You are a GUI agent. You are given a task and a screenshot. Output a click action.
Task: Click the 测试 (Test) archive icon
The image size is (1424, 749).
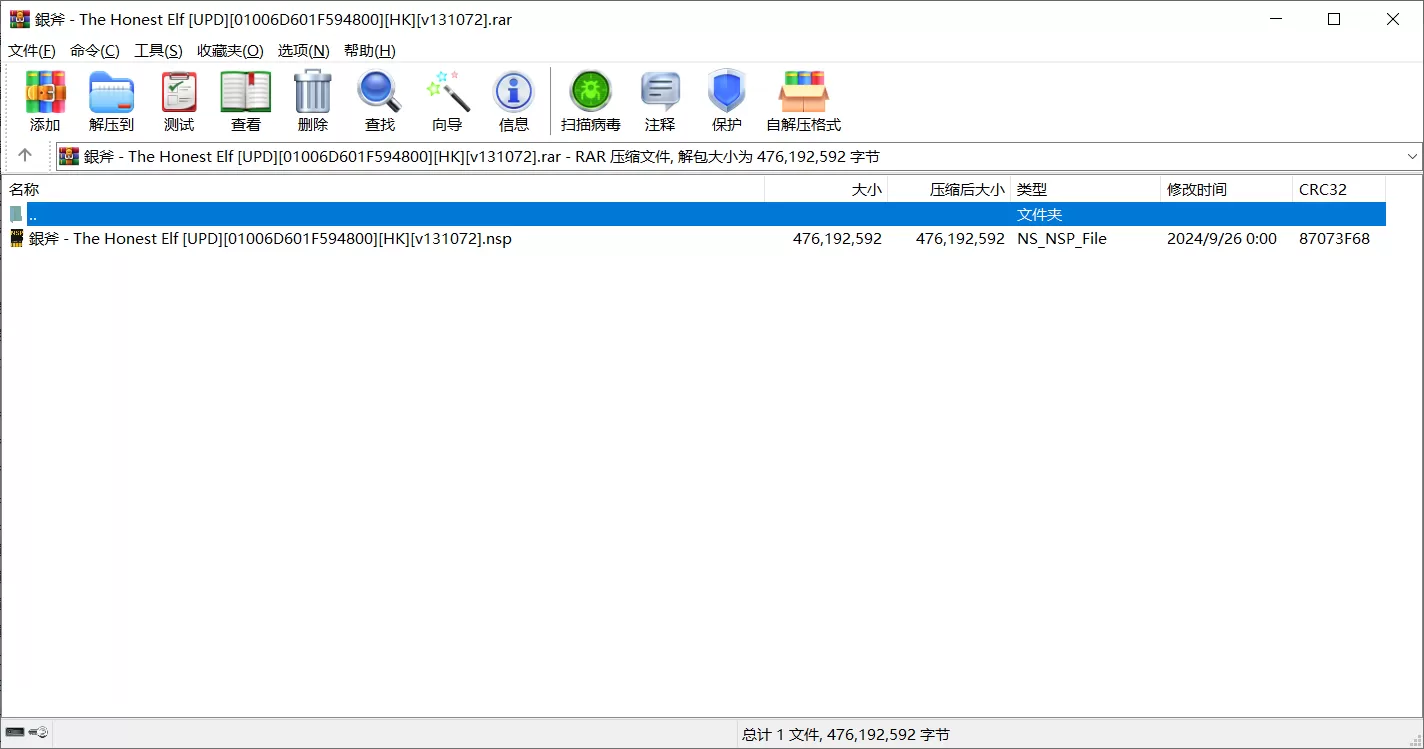click(178, 97)
